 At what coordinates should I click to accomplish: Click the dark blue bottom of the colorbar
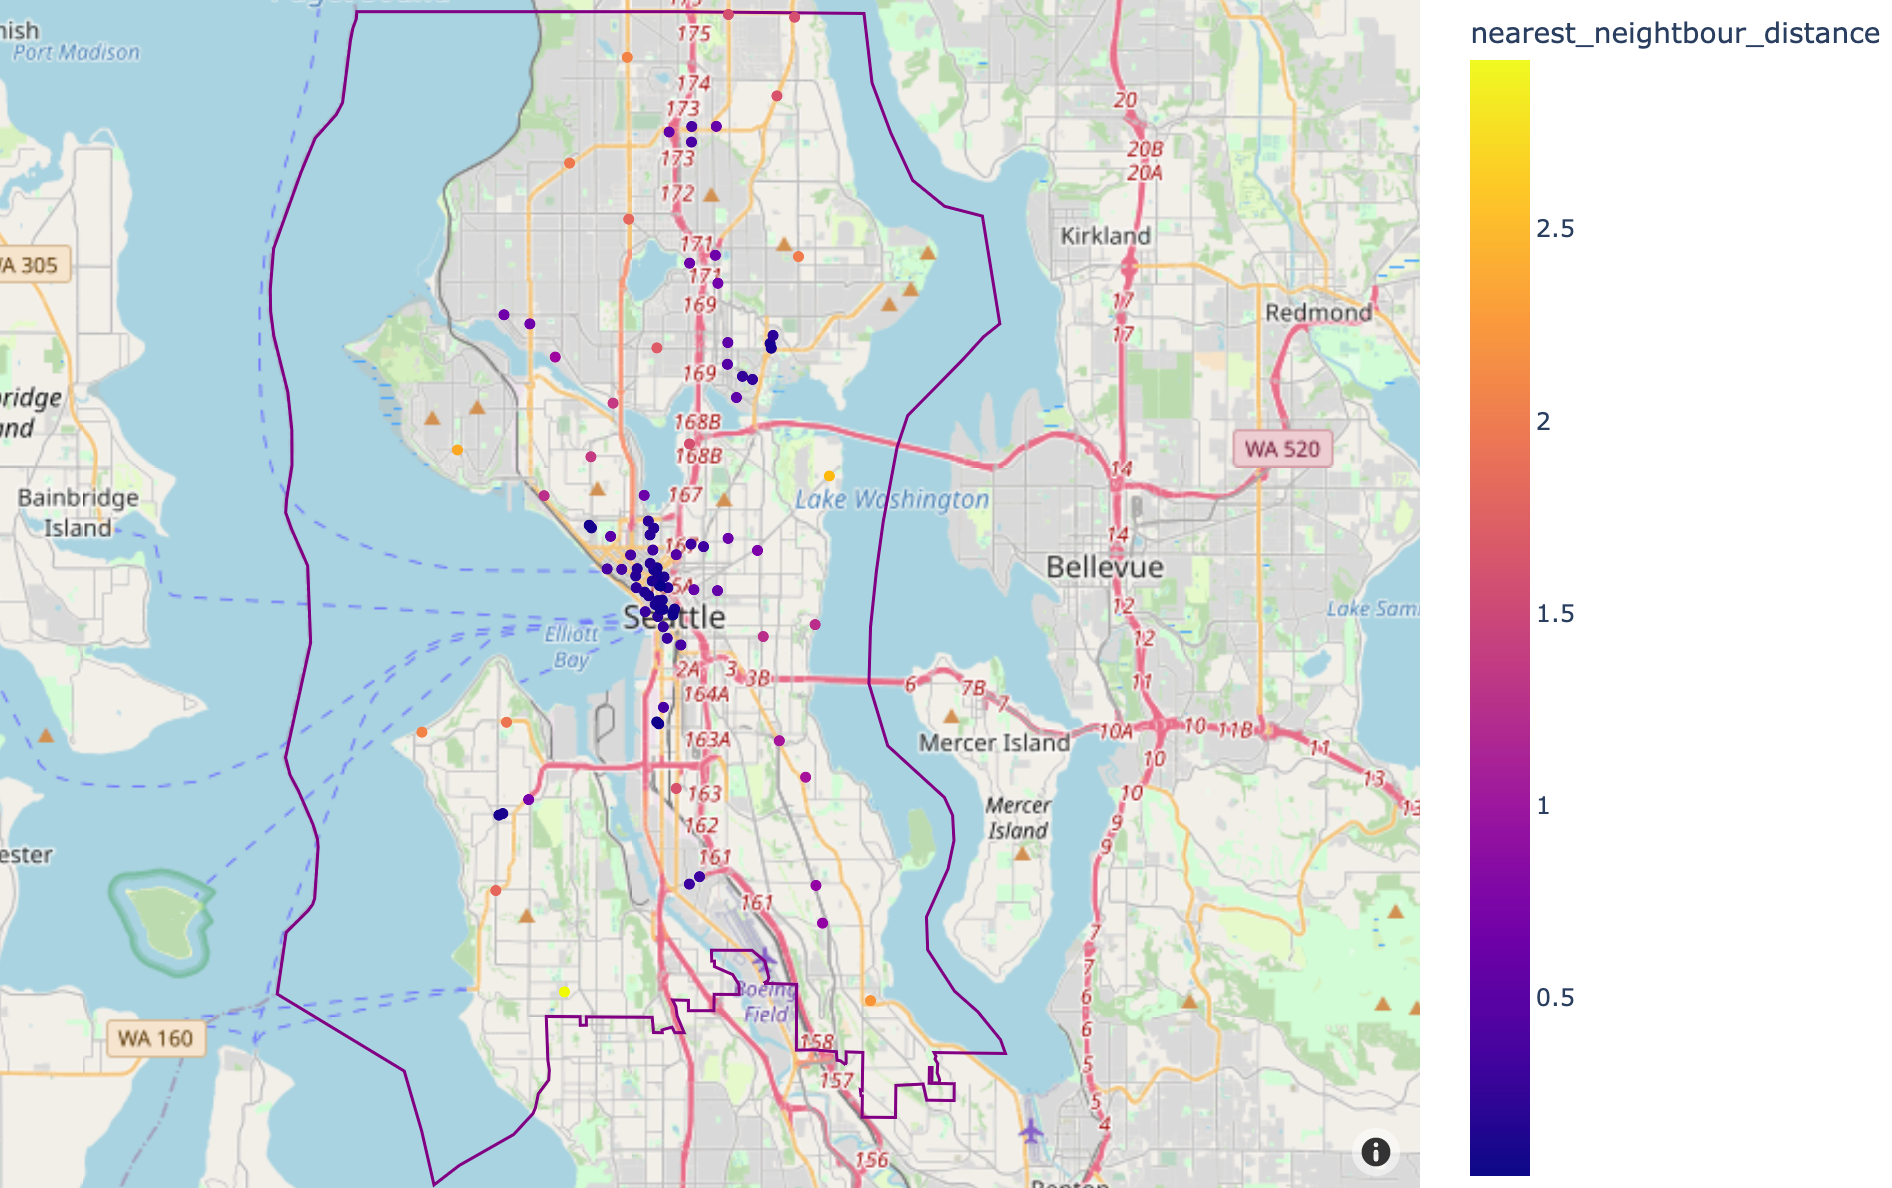click(x=1499, y=1165)
